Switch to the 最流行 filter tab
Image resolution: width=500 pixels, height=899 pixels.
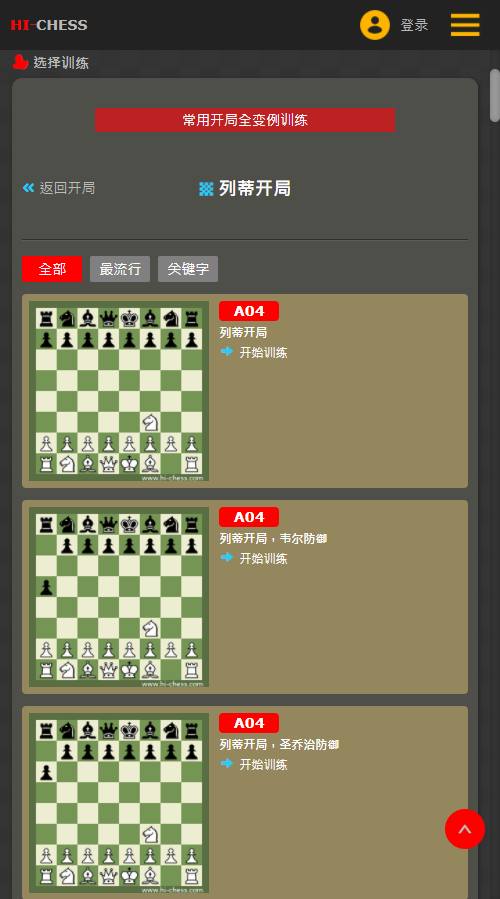pyautogui.click(x=120, y=269)
